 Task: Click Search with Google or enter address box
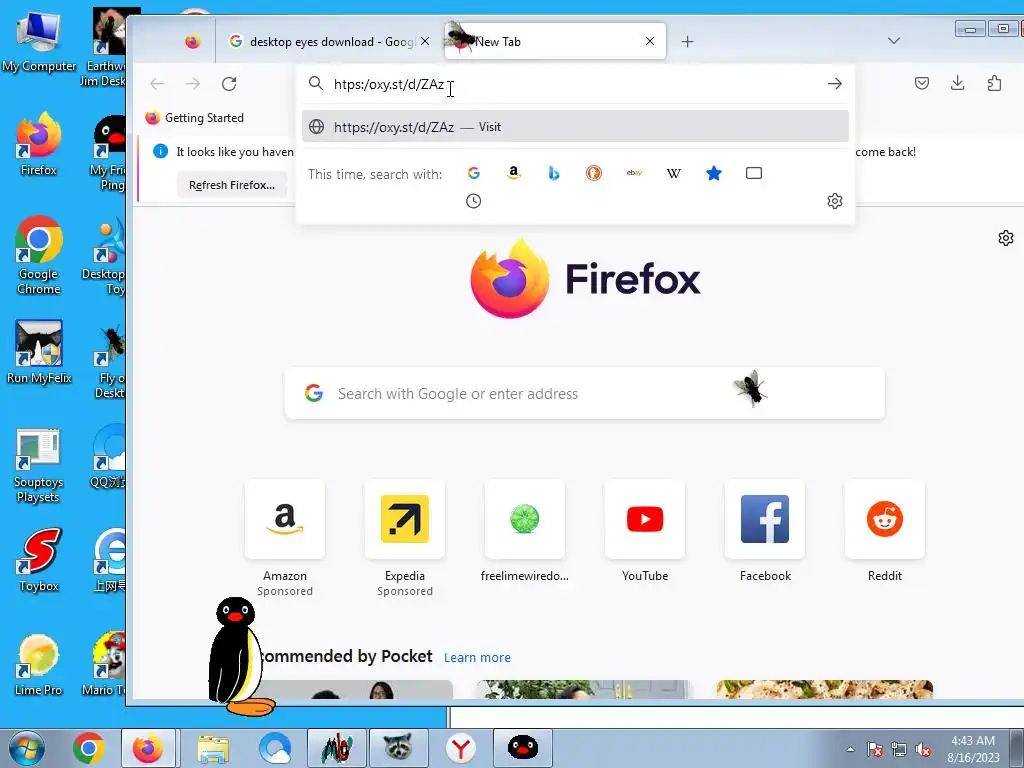(584, 393)
